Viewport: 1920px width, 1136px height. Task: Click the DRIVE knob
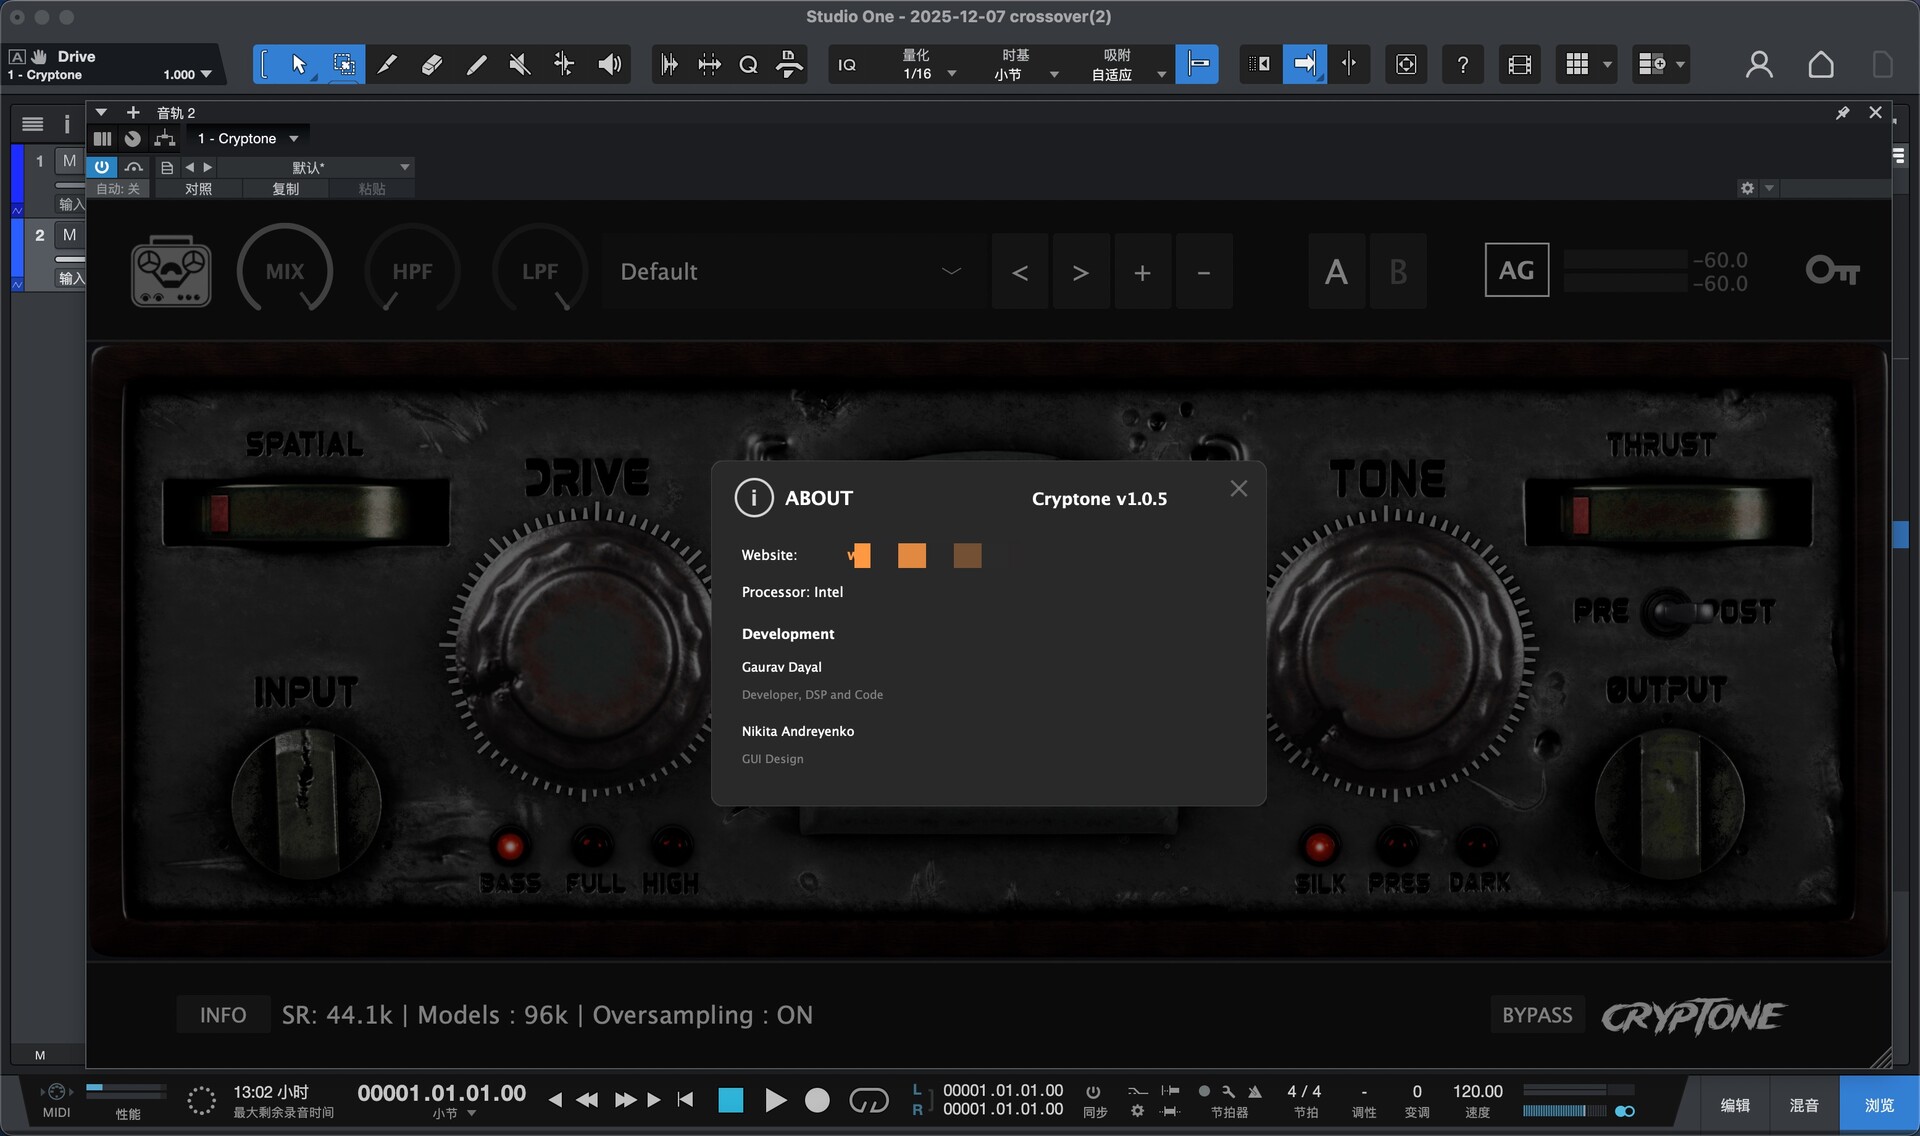point(590,648)
